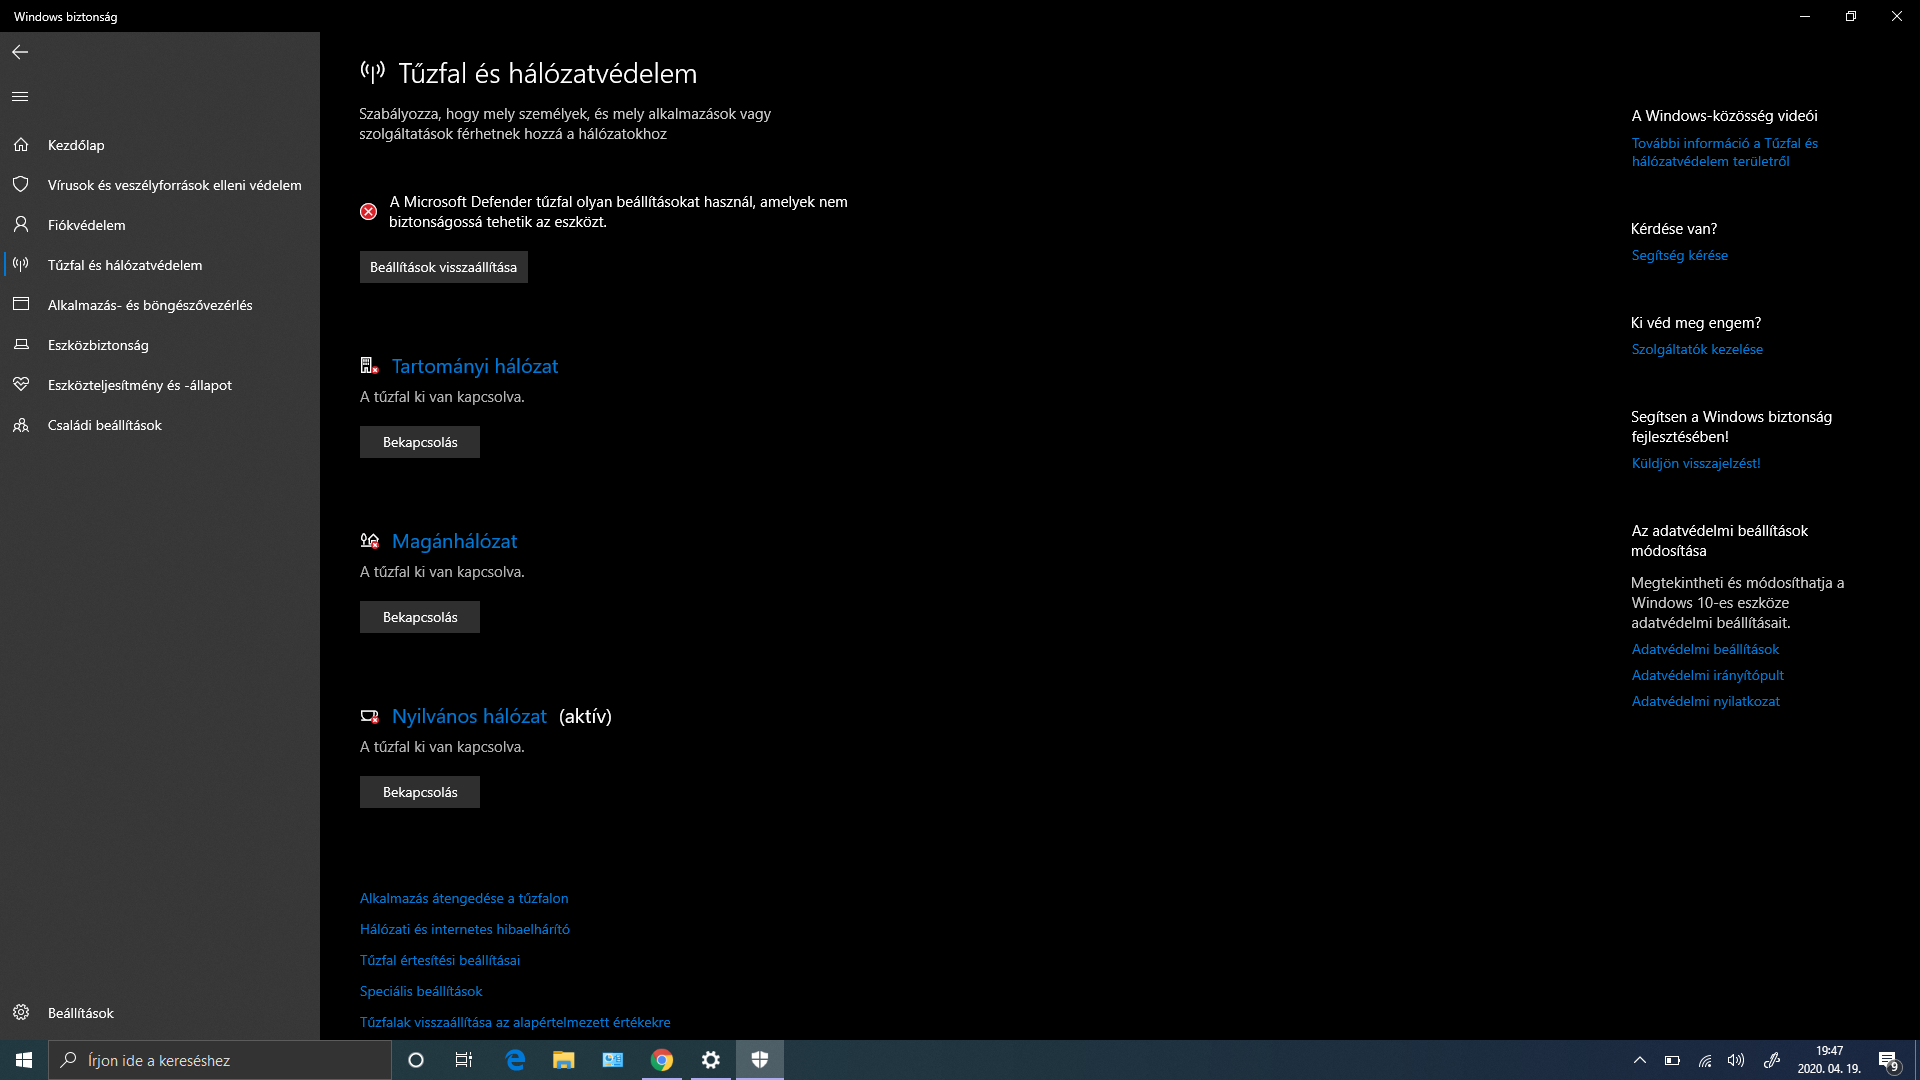Viewport: 1920px width, 1080px height.
Task: Open Cortana from the taskbar
Action: point(416,1060)
